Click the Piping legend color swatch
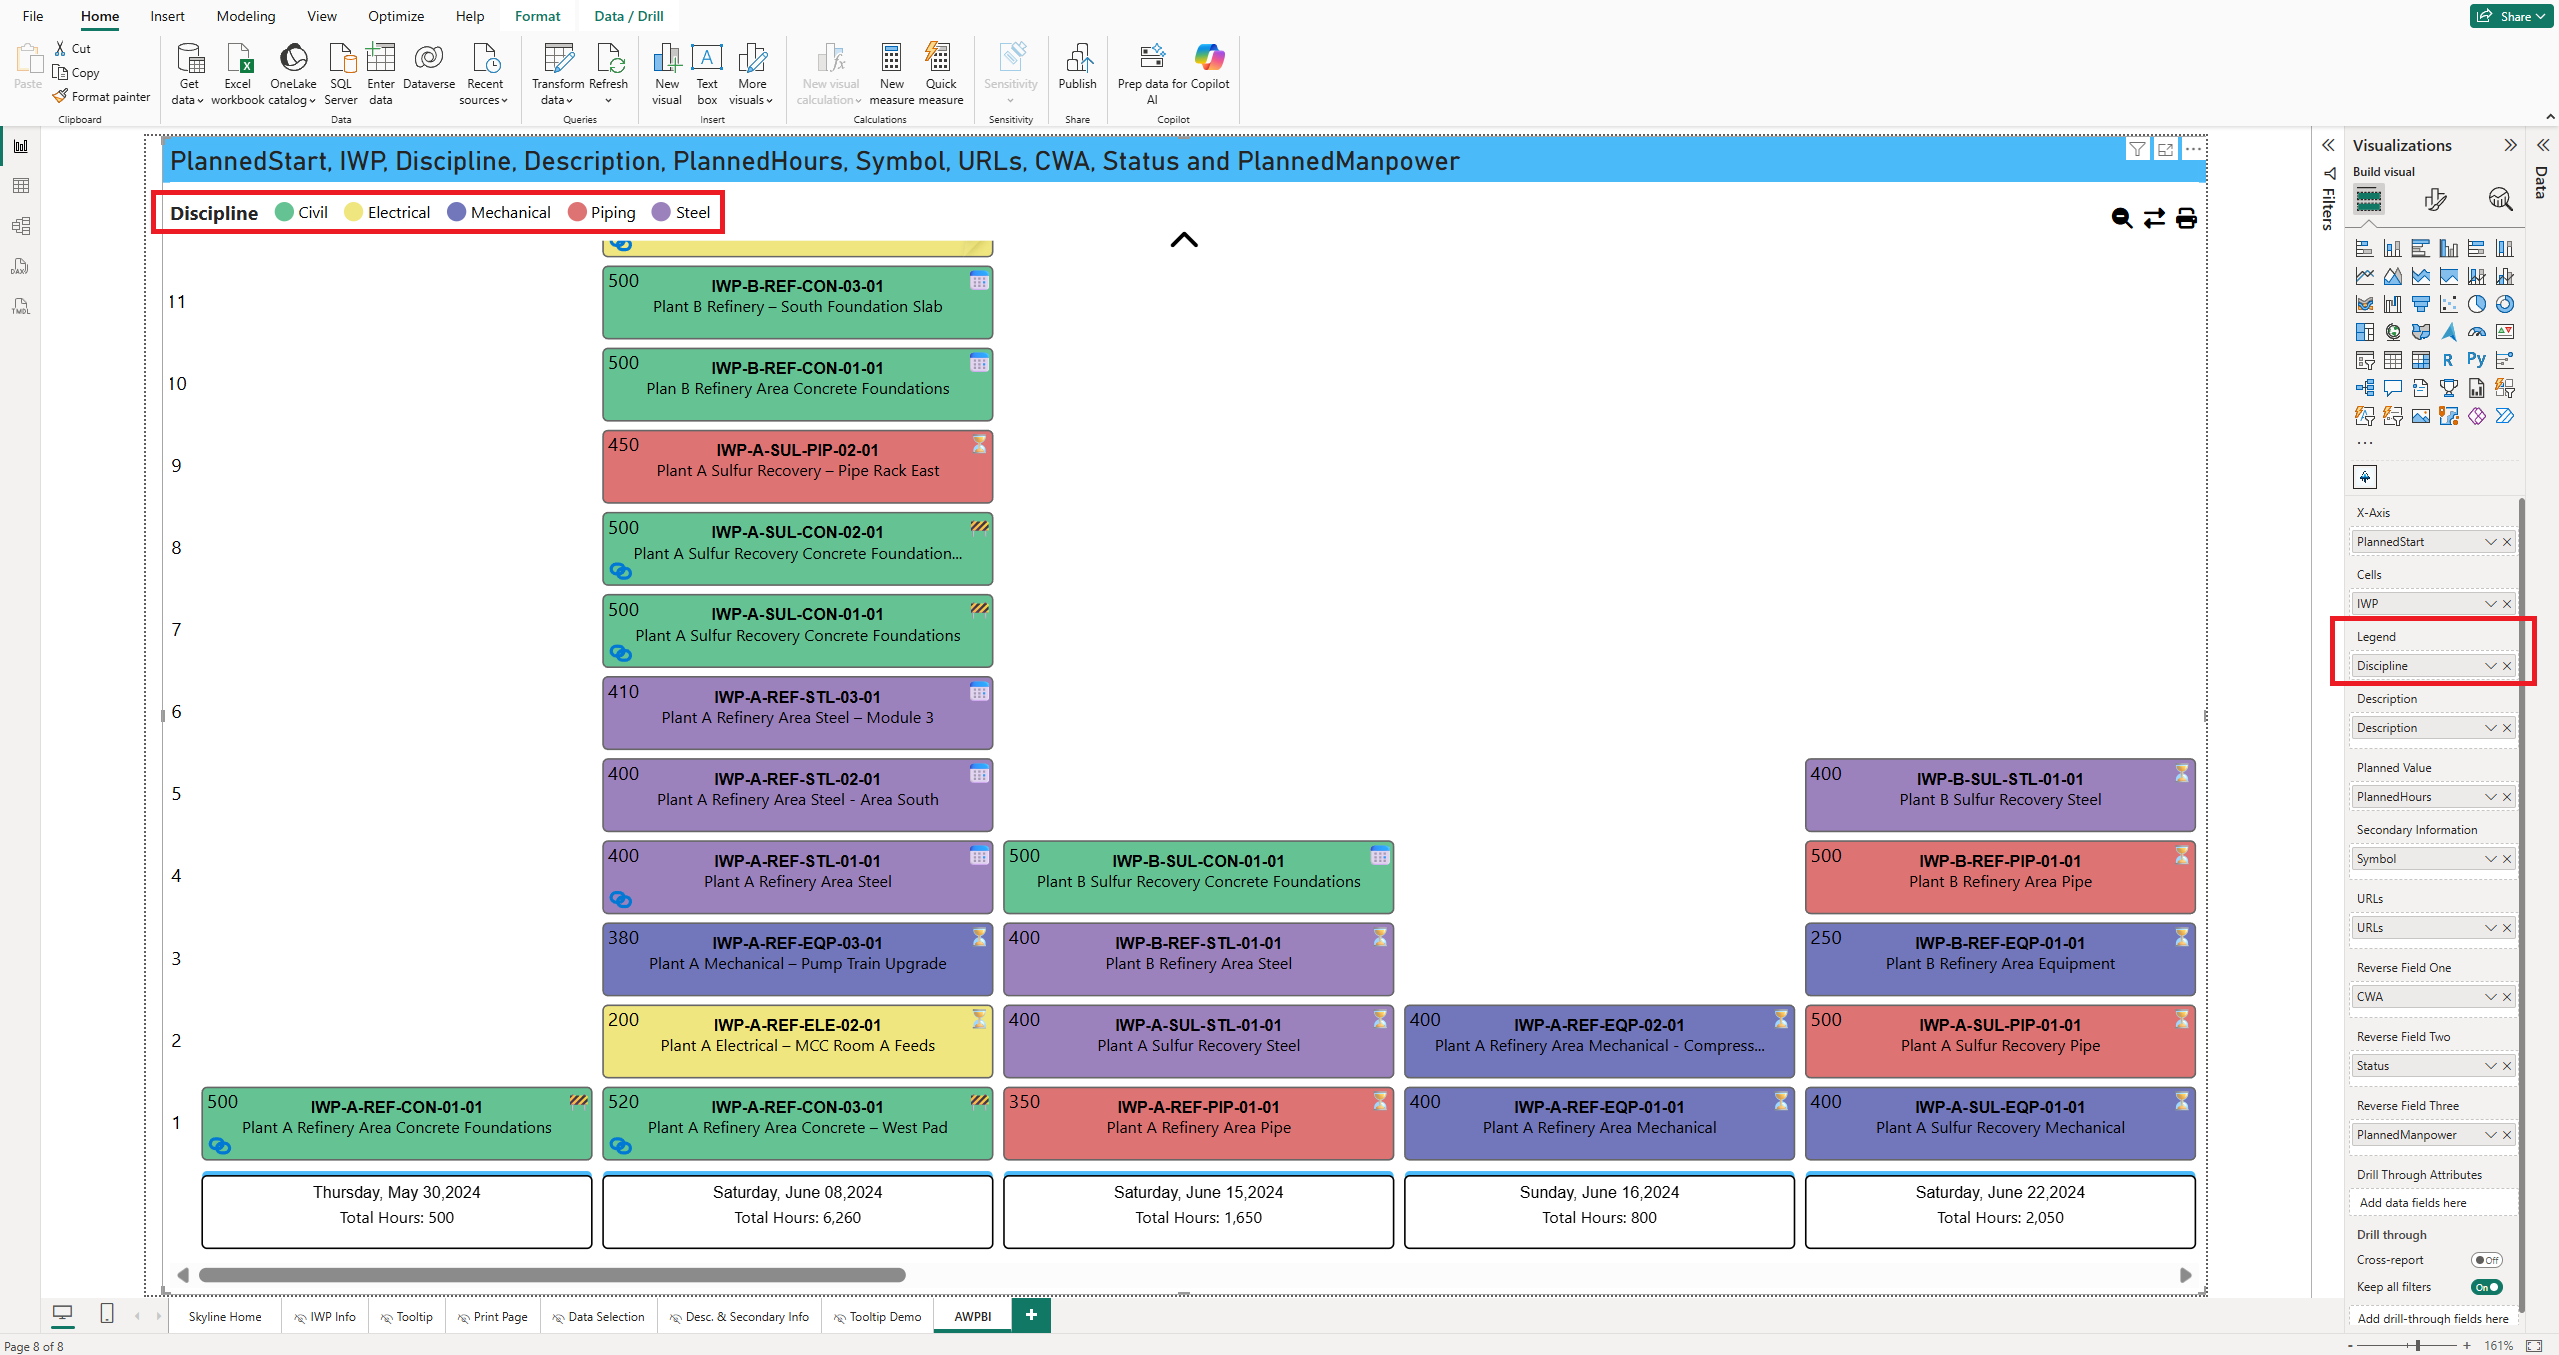 click(x=576, y=212)
